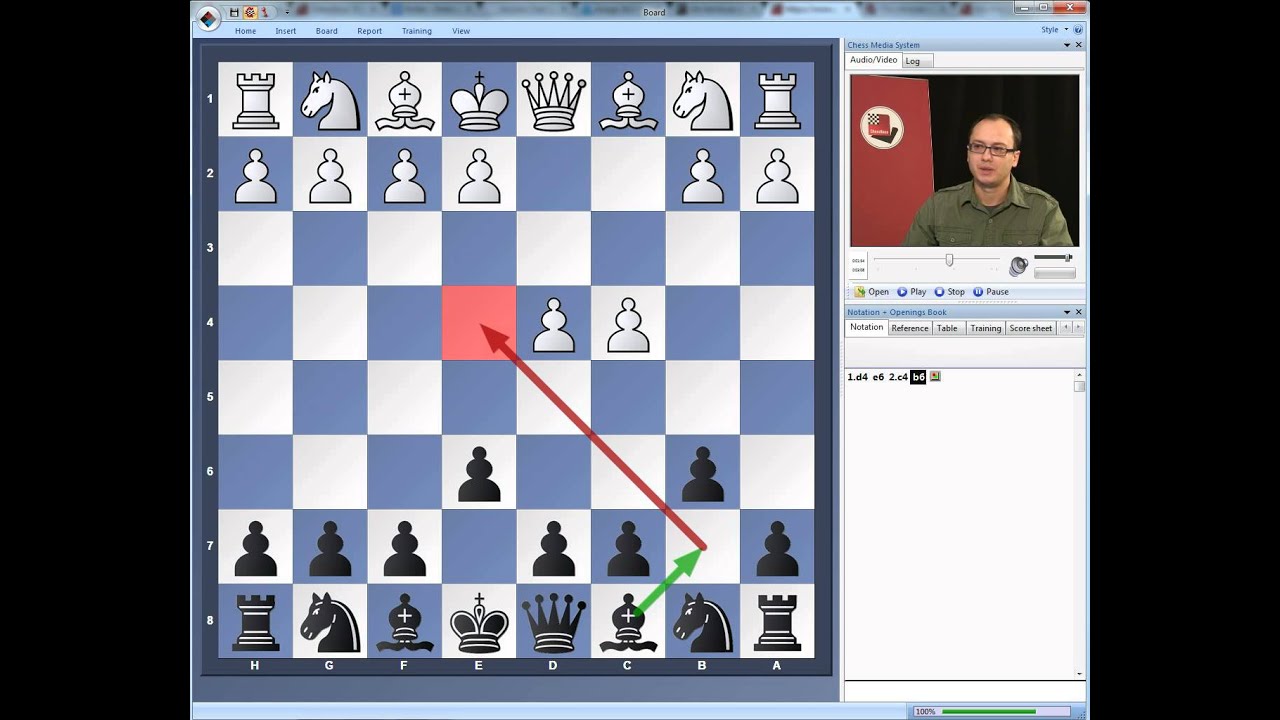Image resolution: width=1280 pixels, height=720 pixels.
Task: Adjust the volume slider handle
Action: click(x=1067, y=258)
